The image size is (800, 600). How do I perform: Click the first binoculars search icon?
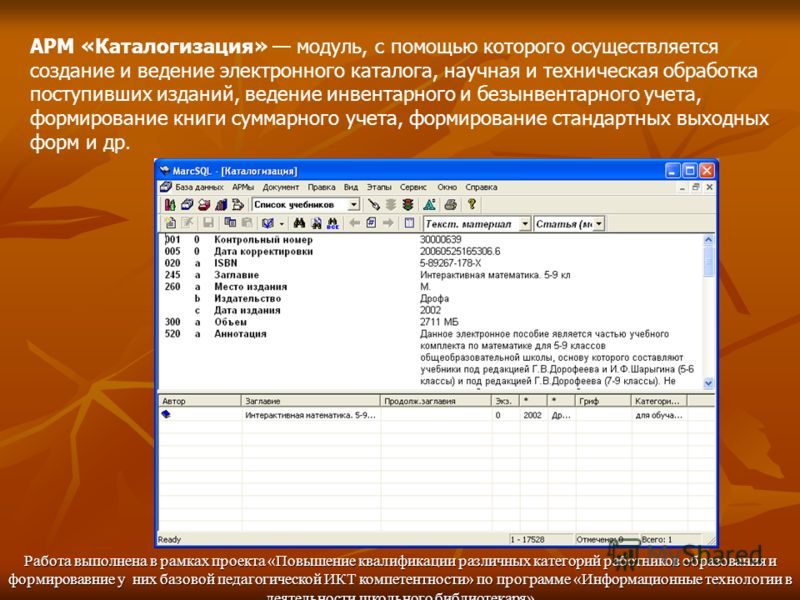299,223
